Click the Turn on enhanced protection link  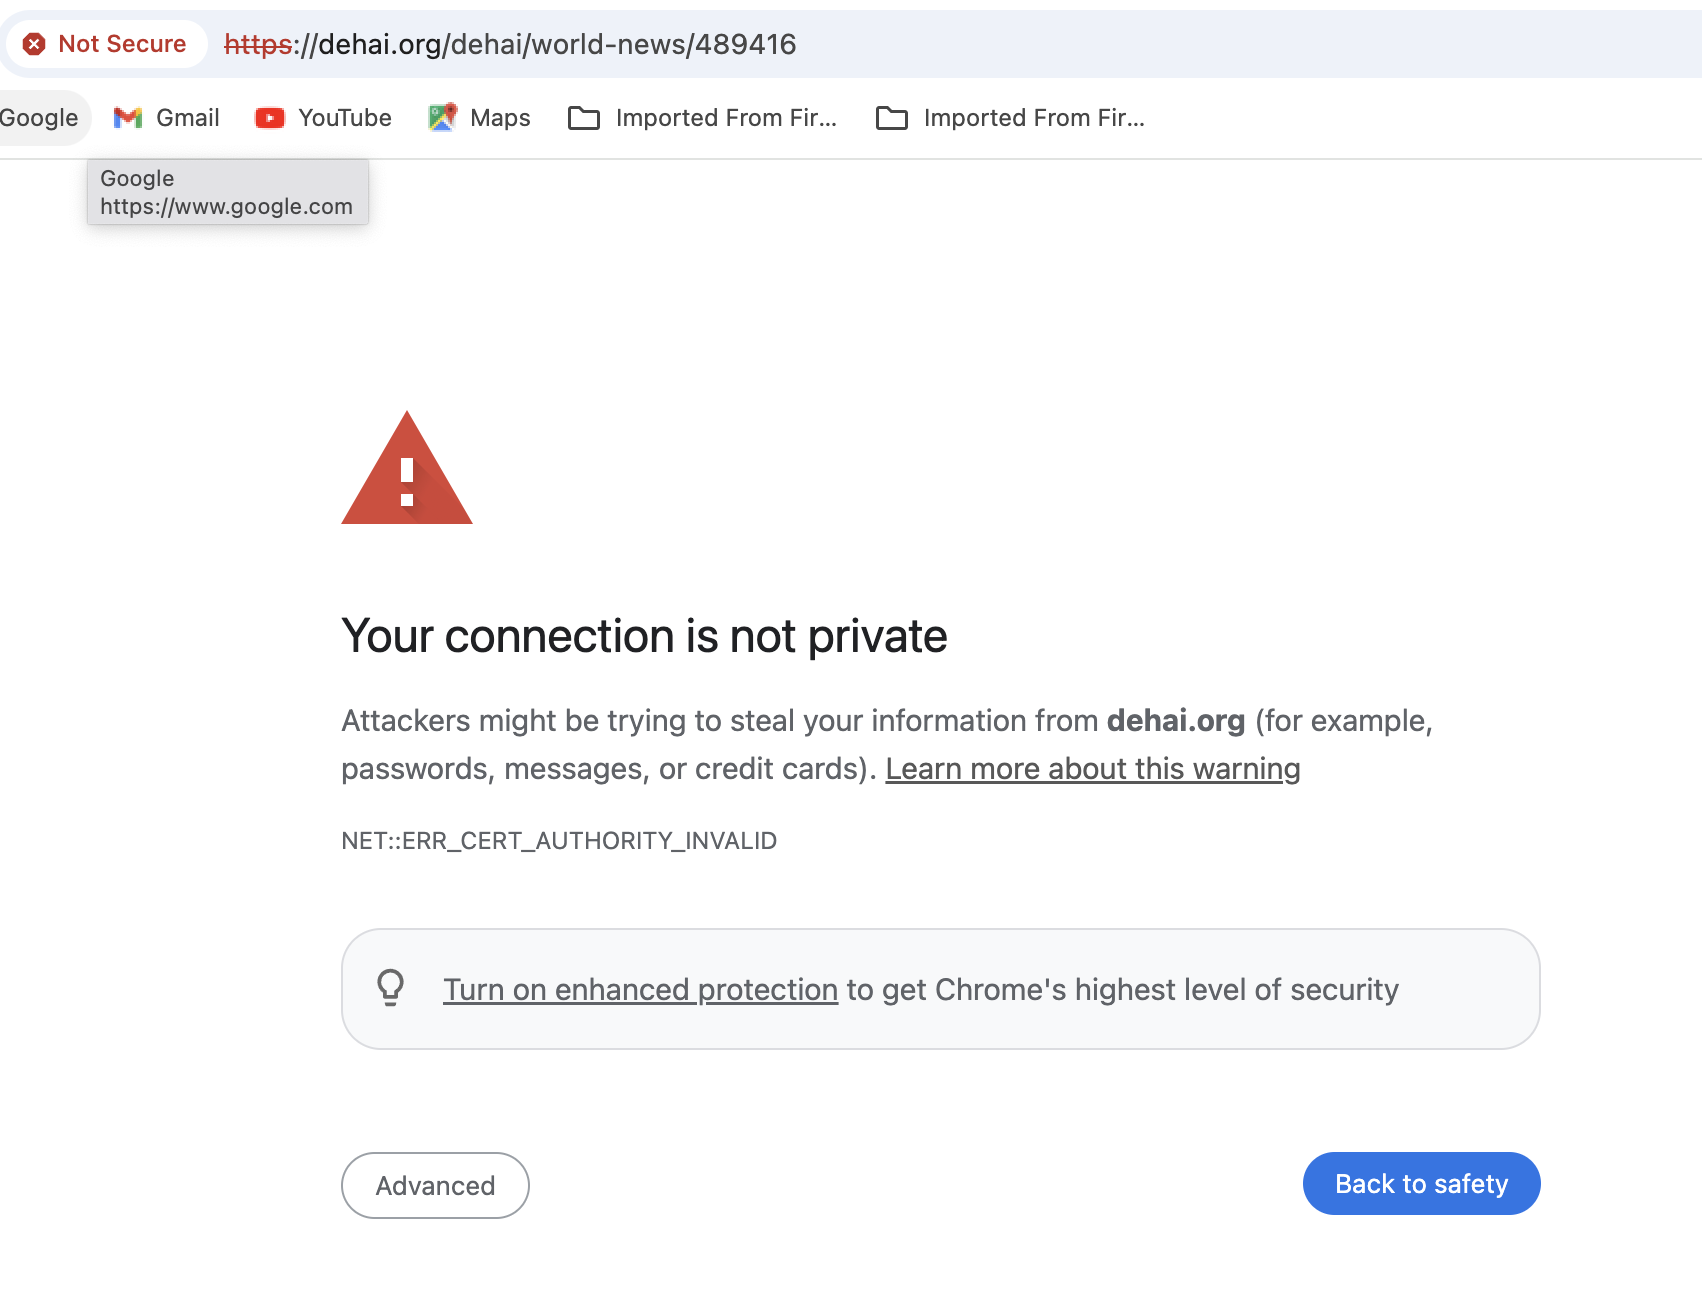pos(640,990)
